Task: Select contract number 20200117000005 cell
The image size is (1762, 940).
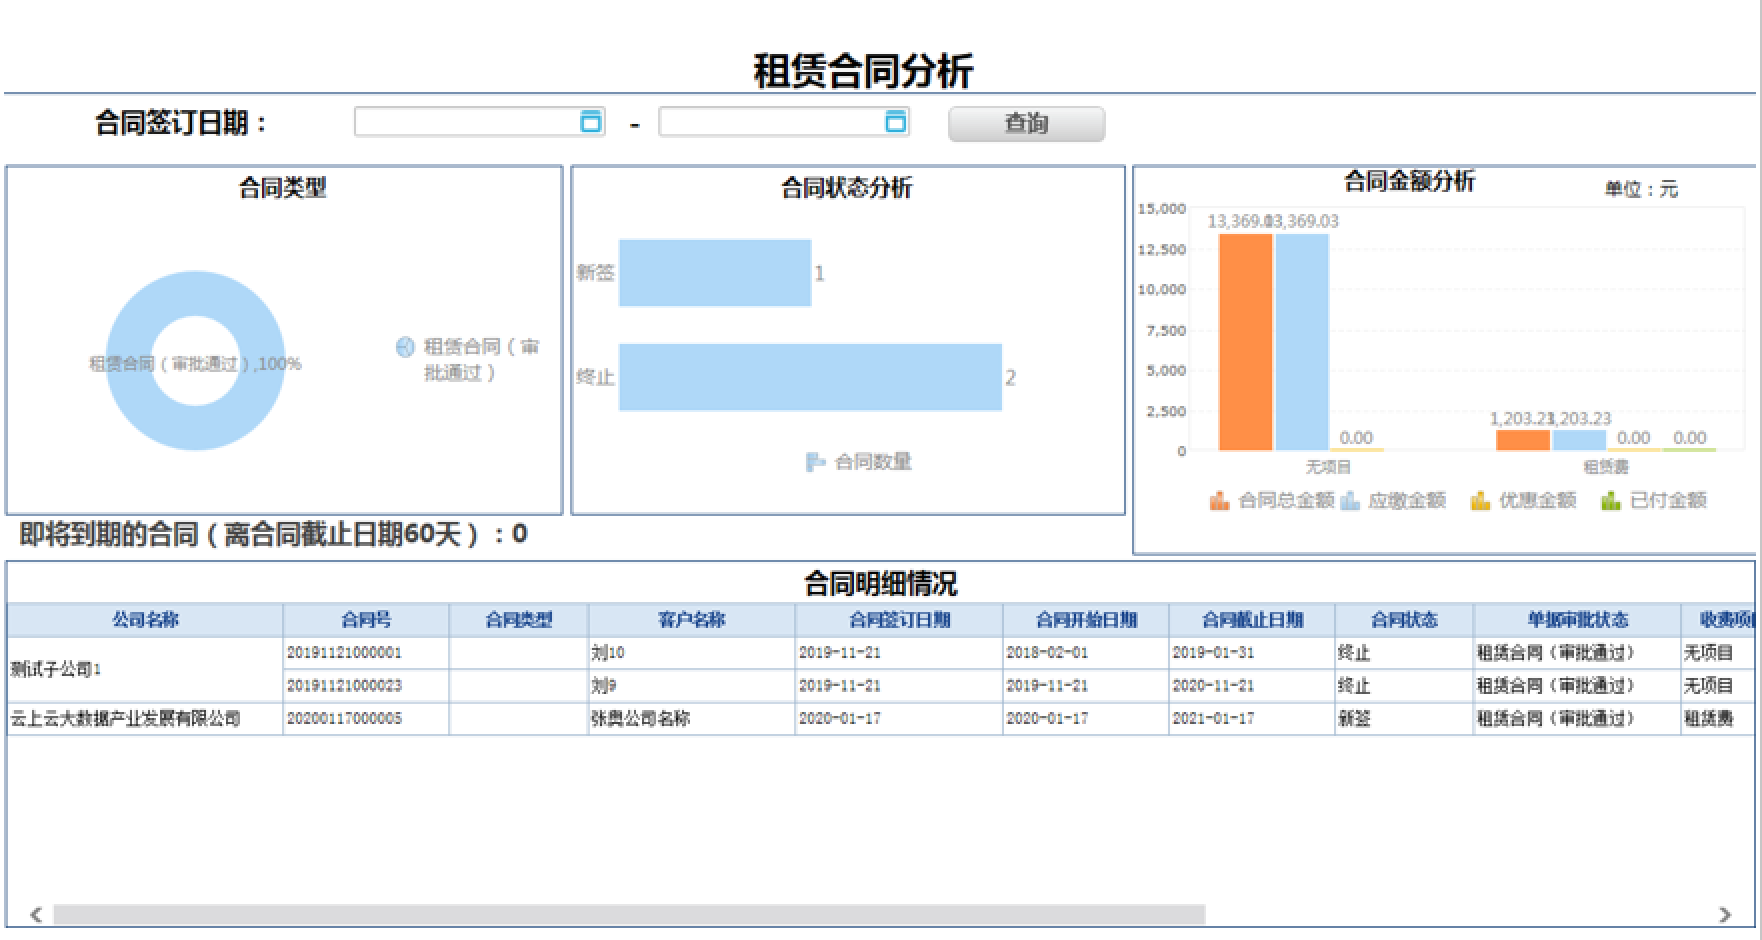Action: pos(345,719)
